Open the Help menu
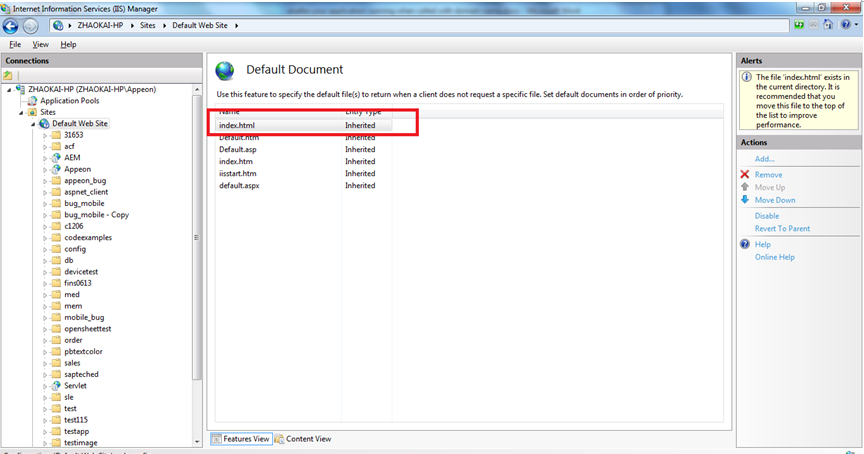 point(68,45)
